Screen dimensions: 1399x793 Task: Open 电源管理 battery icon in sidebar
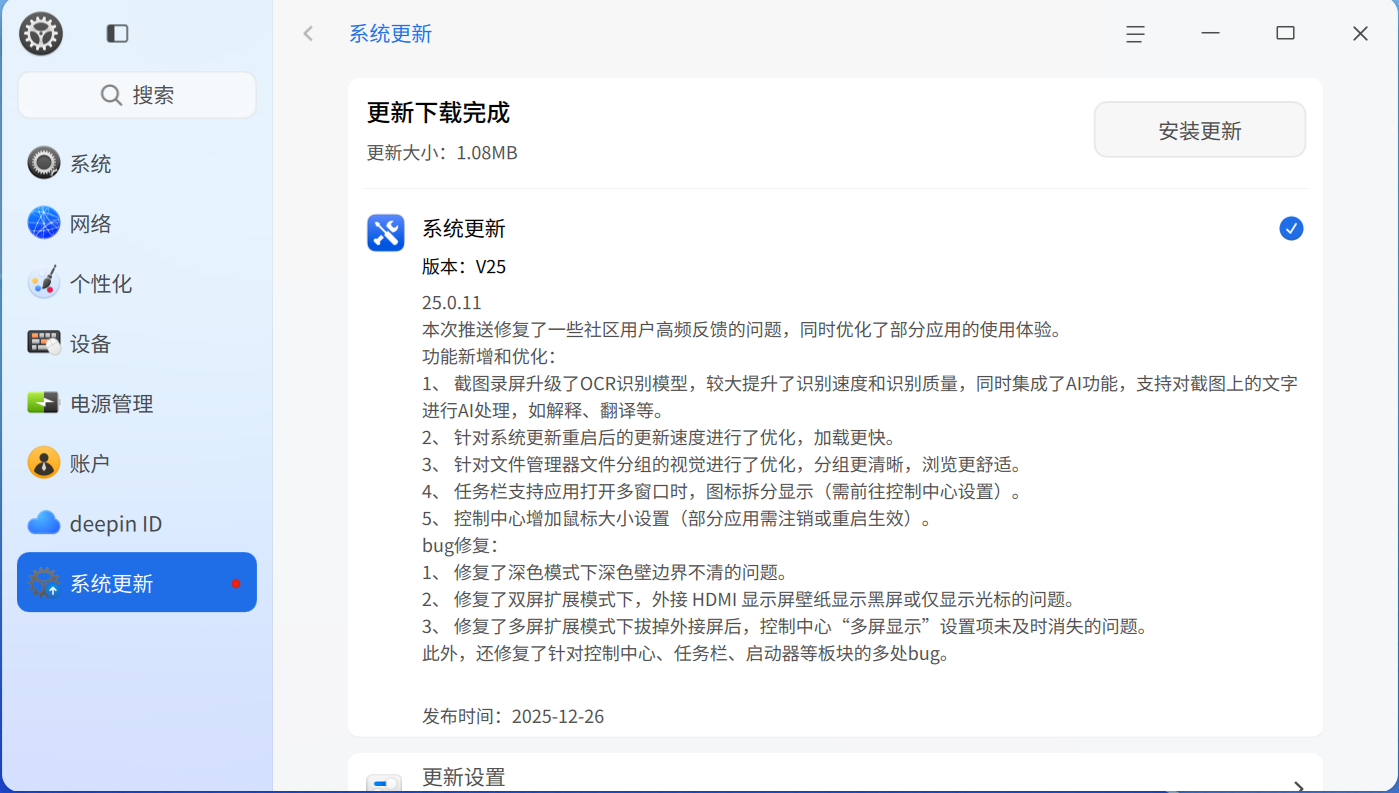[x=44, y=403]
